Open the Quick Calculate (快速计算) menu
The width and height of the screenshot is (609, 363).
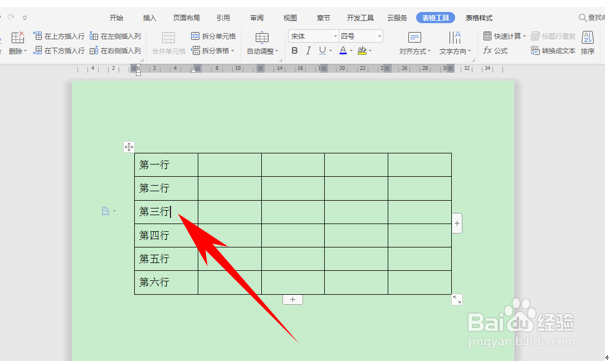click(504, 36)
